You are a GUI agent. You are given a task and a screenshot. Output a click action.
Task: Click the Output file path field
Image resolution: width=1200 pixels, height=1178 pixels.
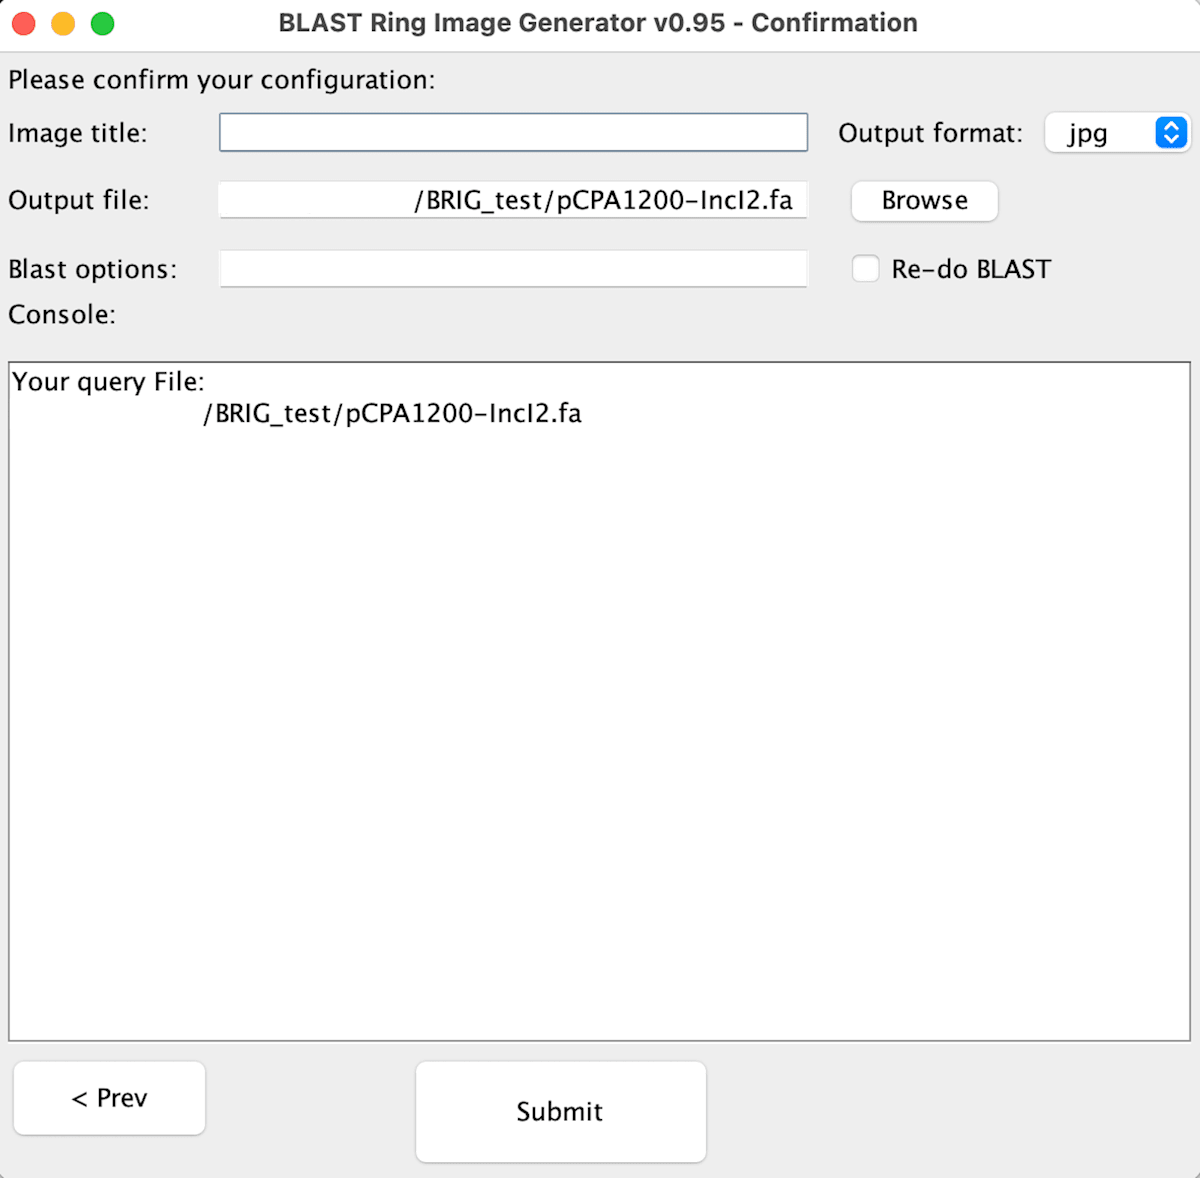[513, 200]
